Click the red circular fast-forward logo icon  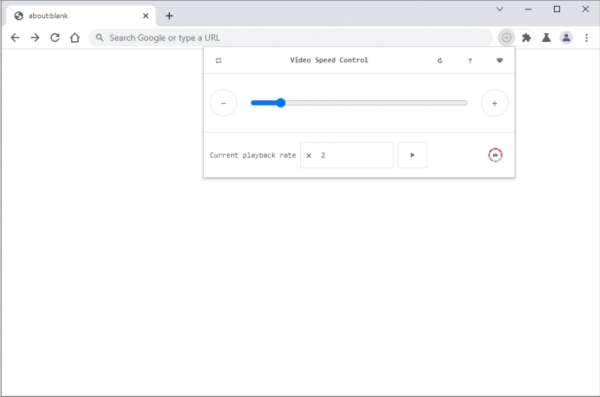tap(495, 155)
